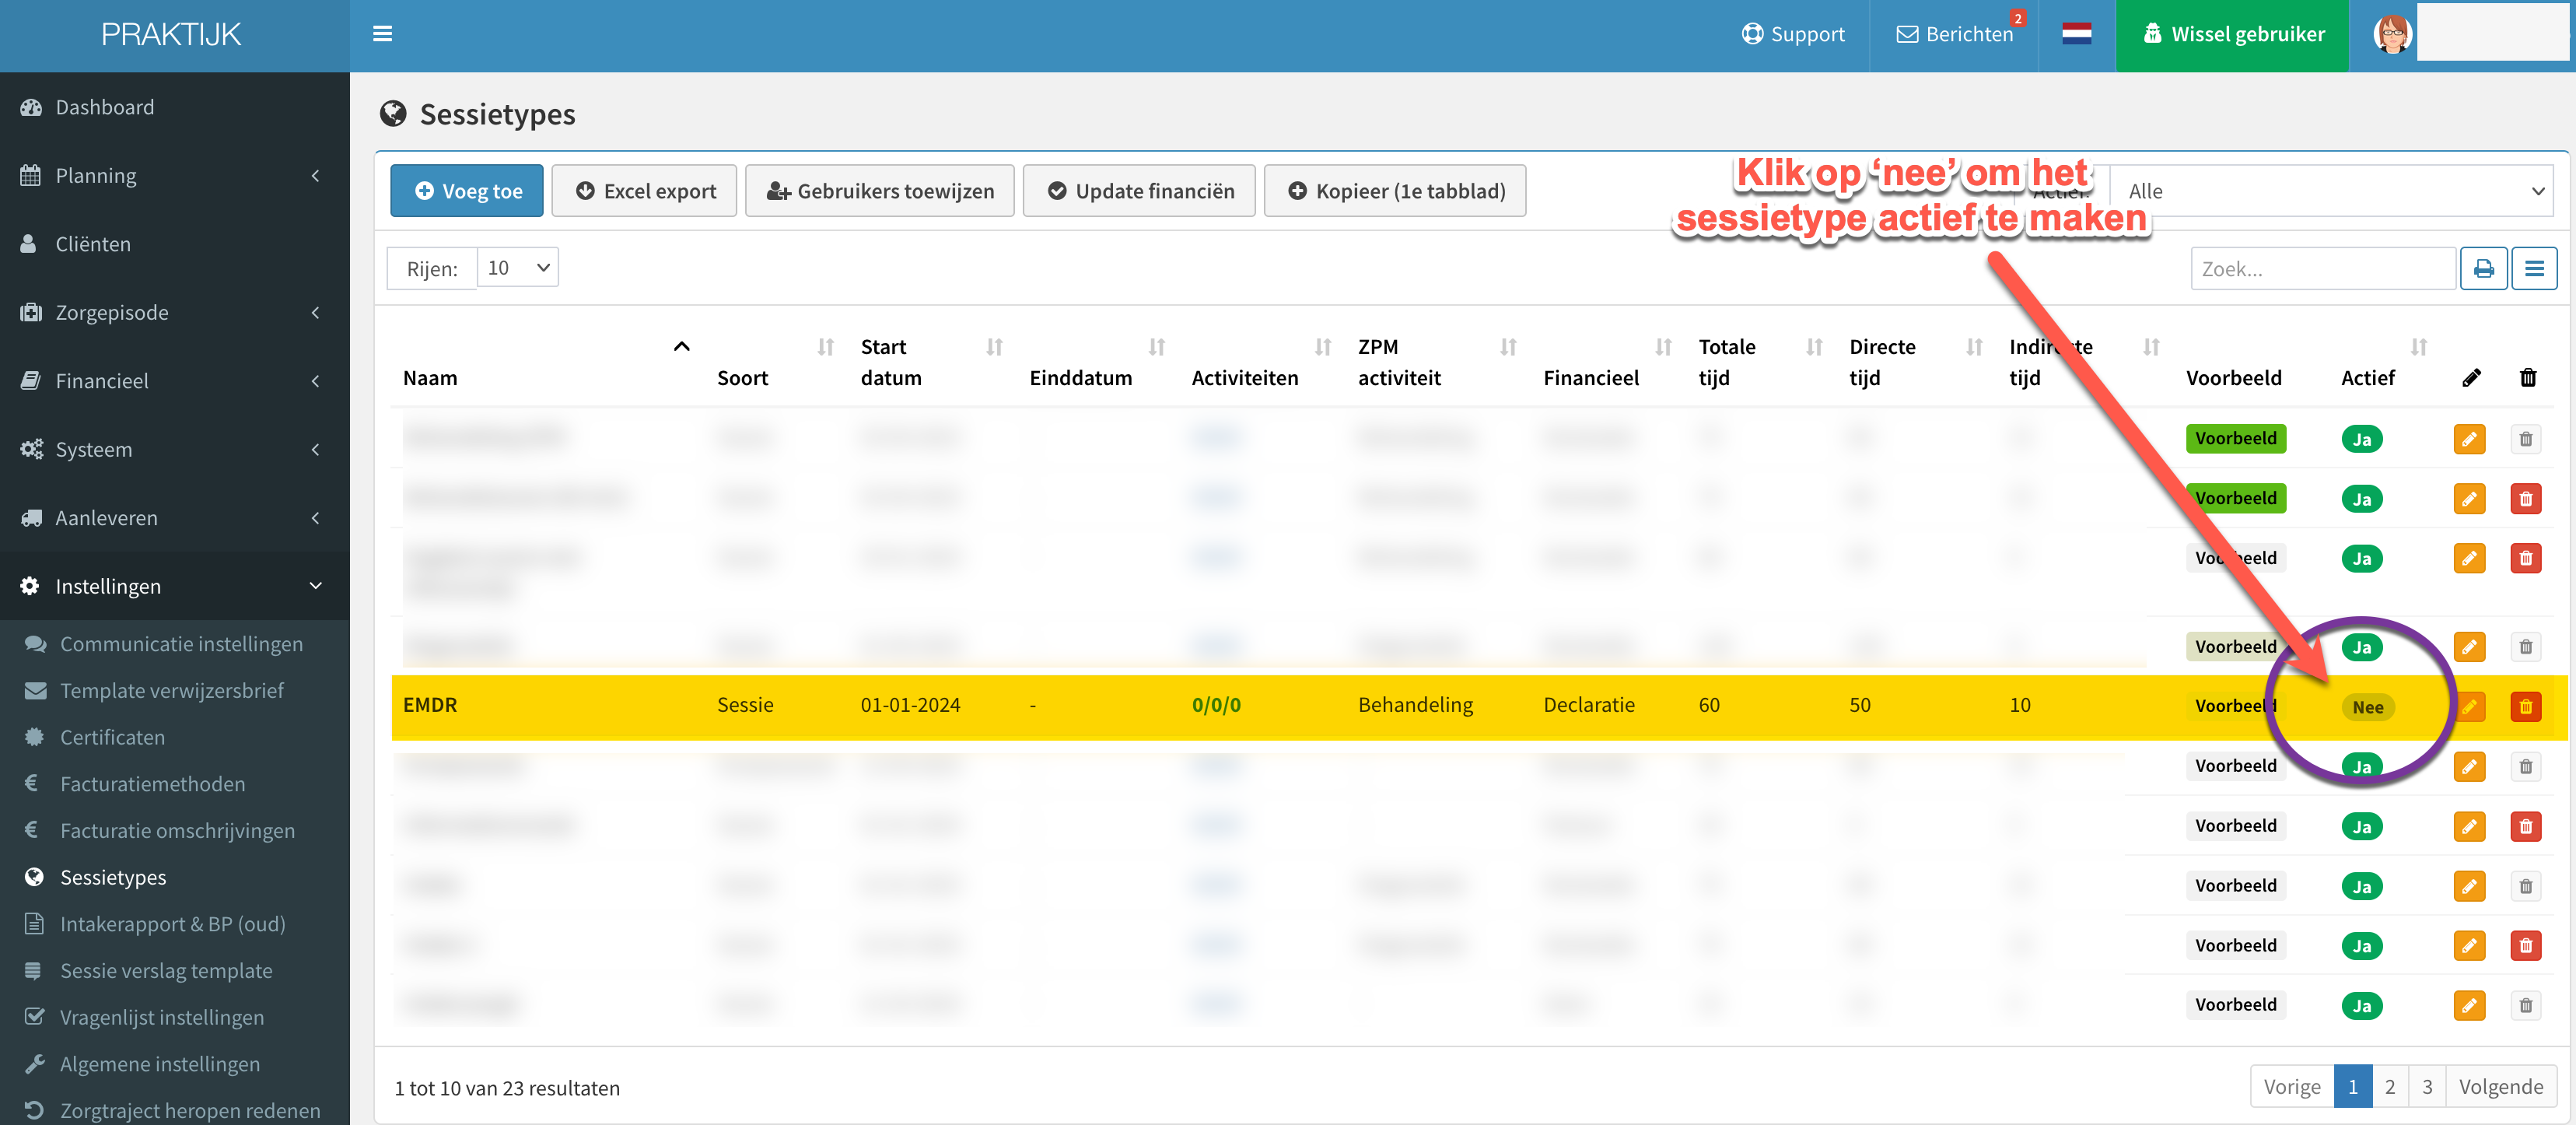Click the Excel export button
Screen dimensions: 2576x1125
(644, 191)
